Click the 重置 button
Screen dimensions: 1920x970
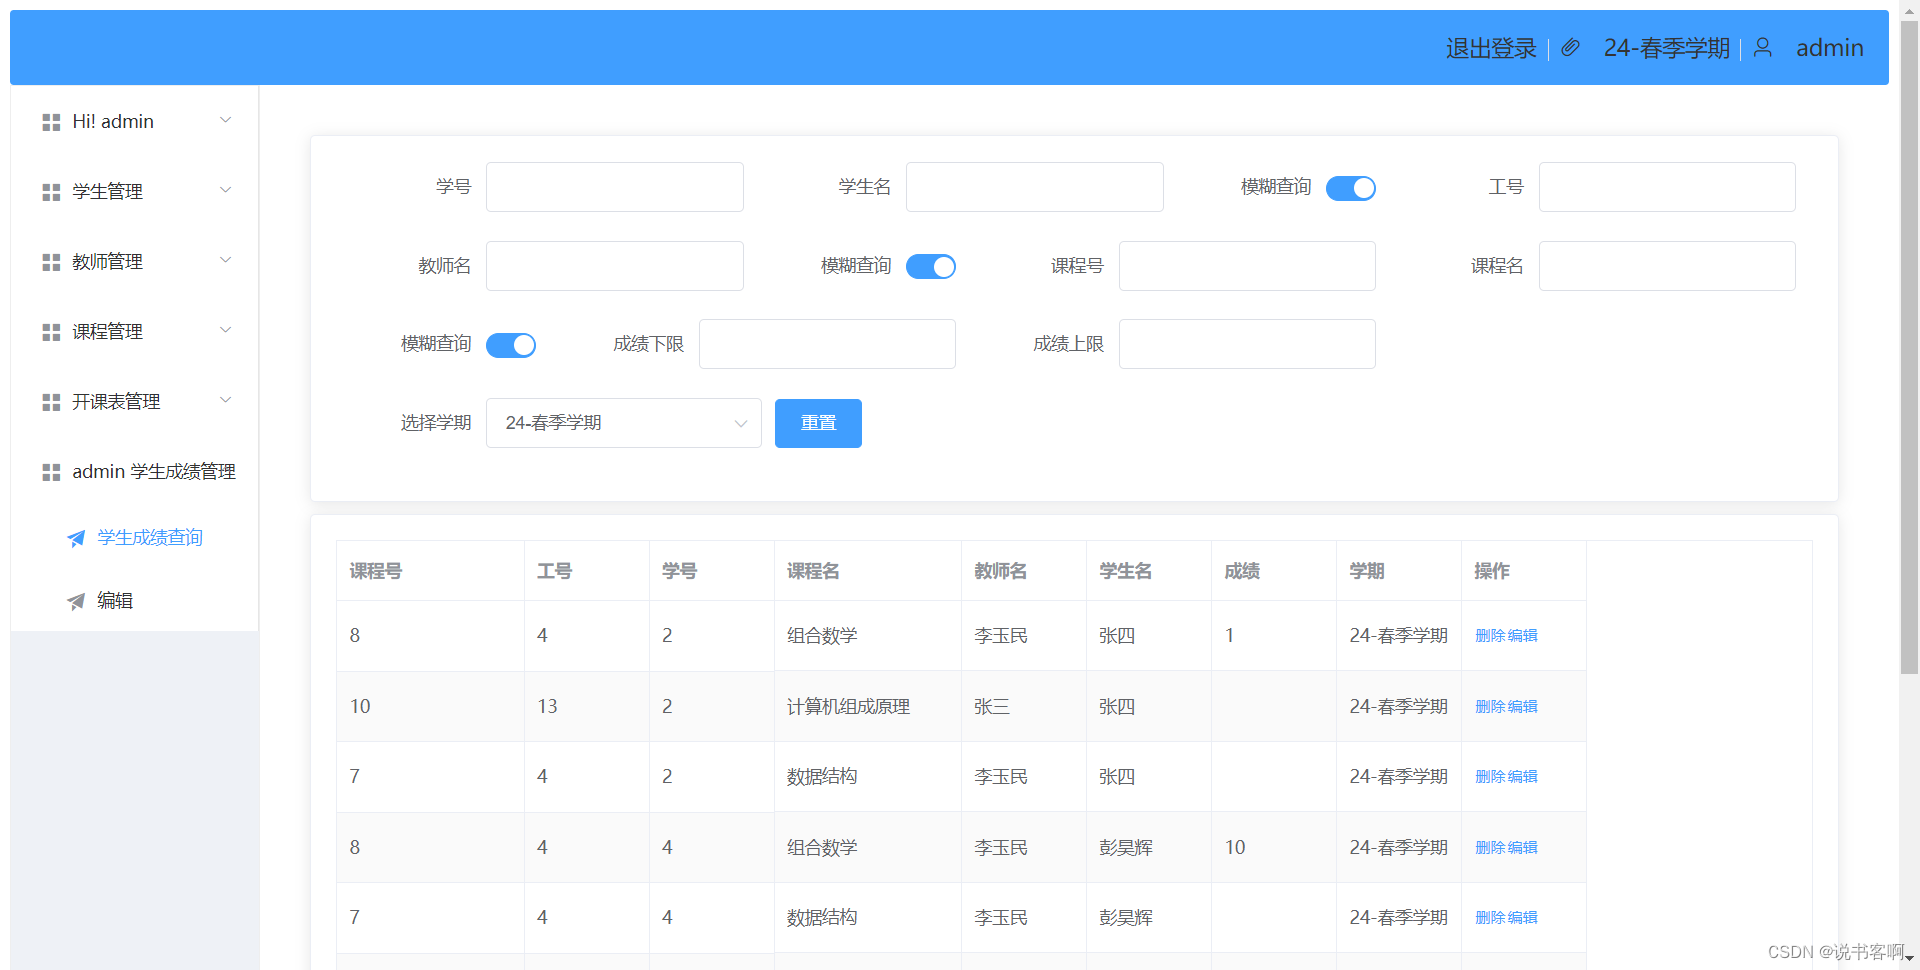(x=818, y=423)
